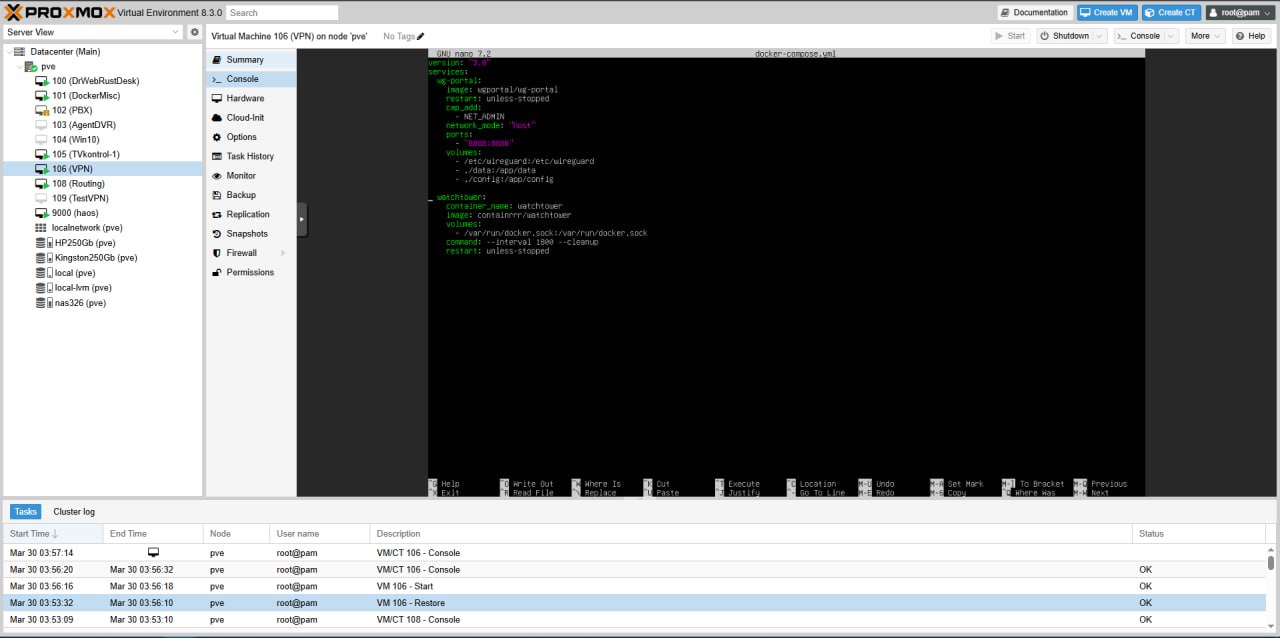Open the Task History section
This screenshot has height=638, width=1280.
251,156
